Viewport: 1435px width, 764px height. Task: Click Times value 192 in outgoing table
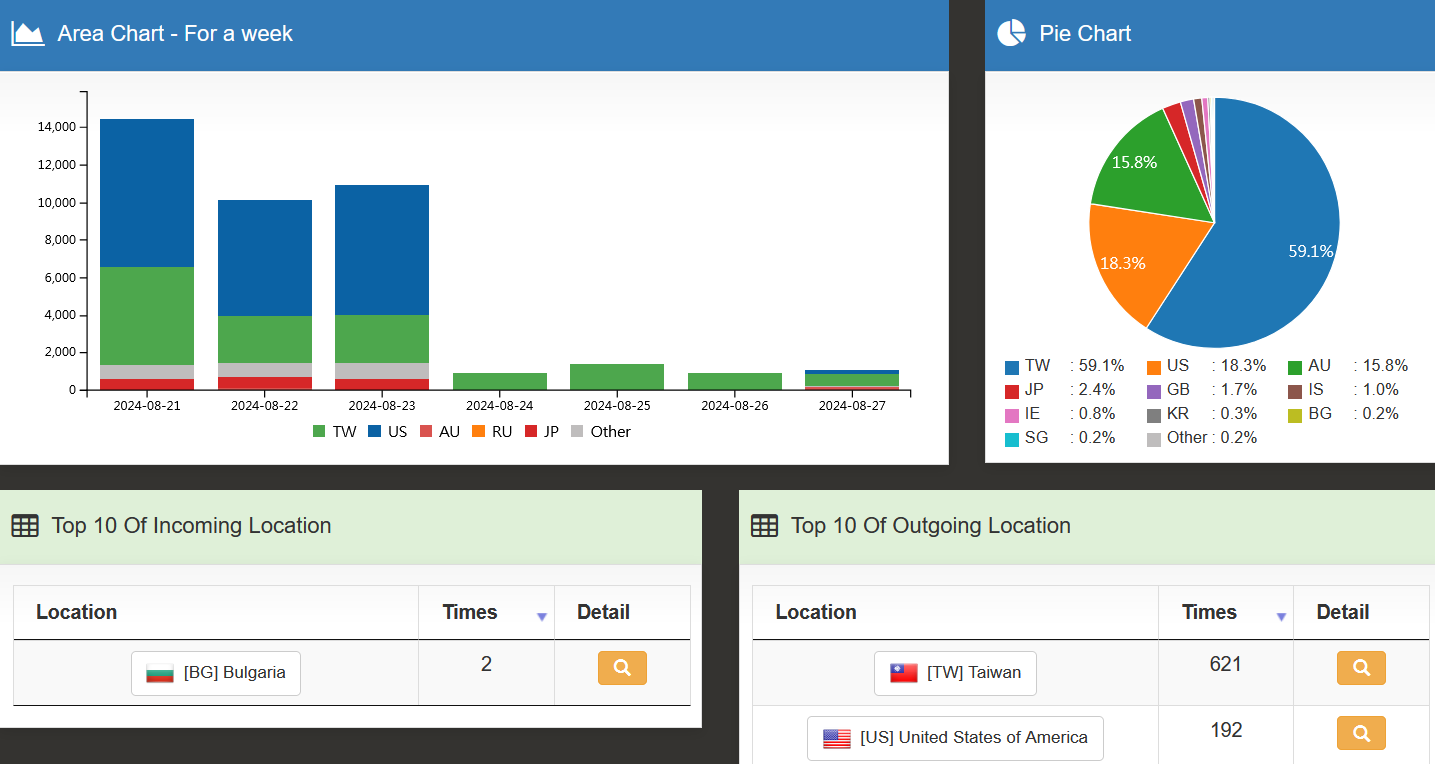1225,730
